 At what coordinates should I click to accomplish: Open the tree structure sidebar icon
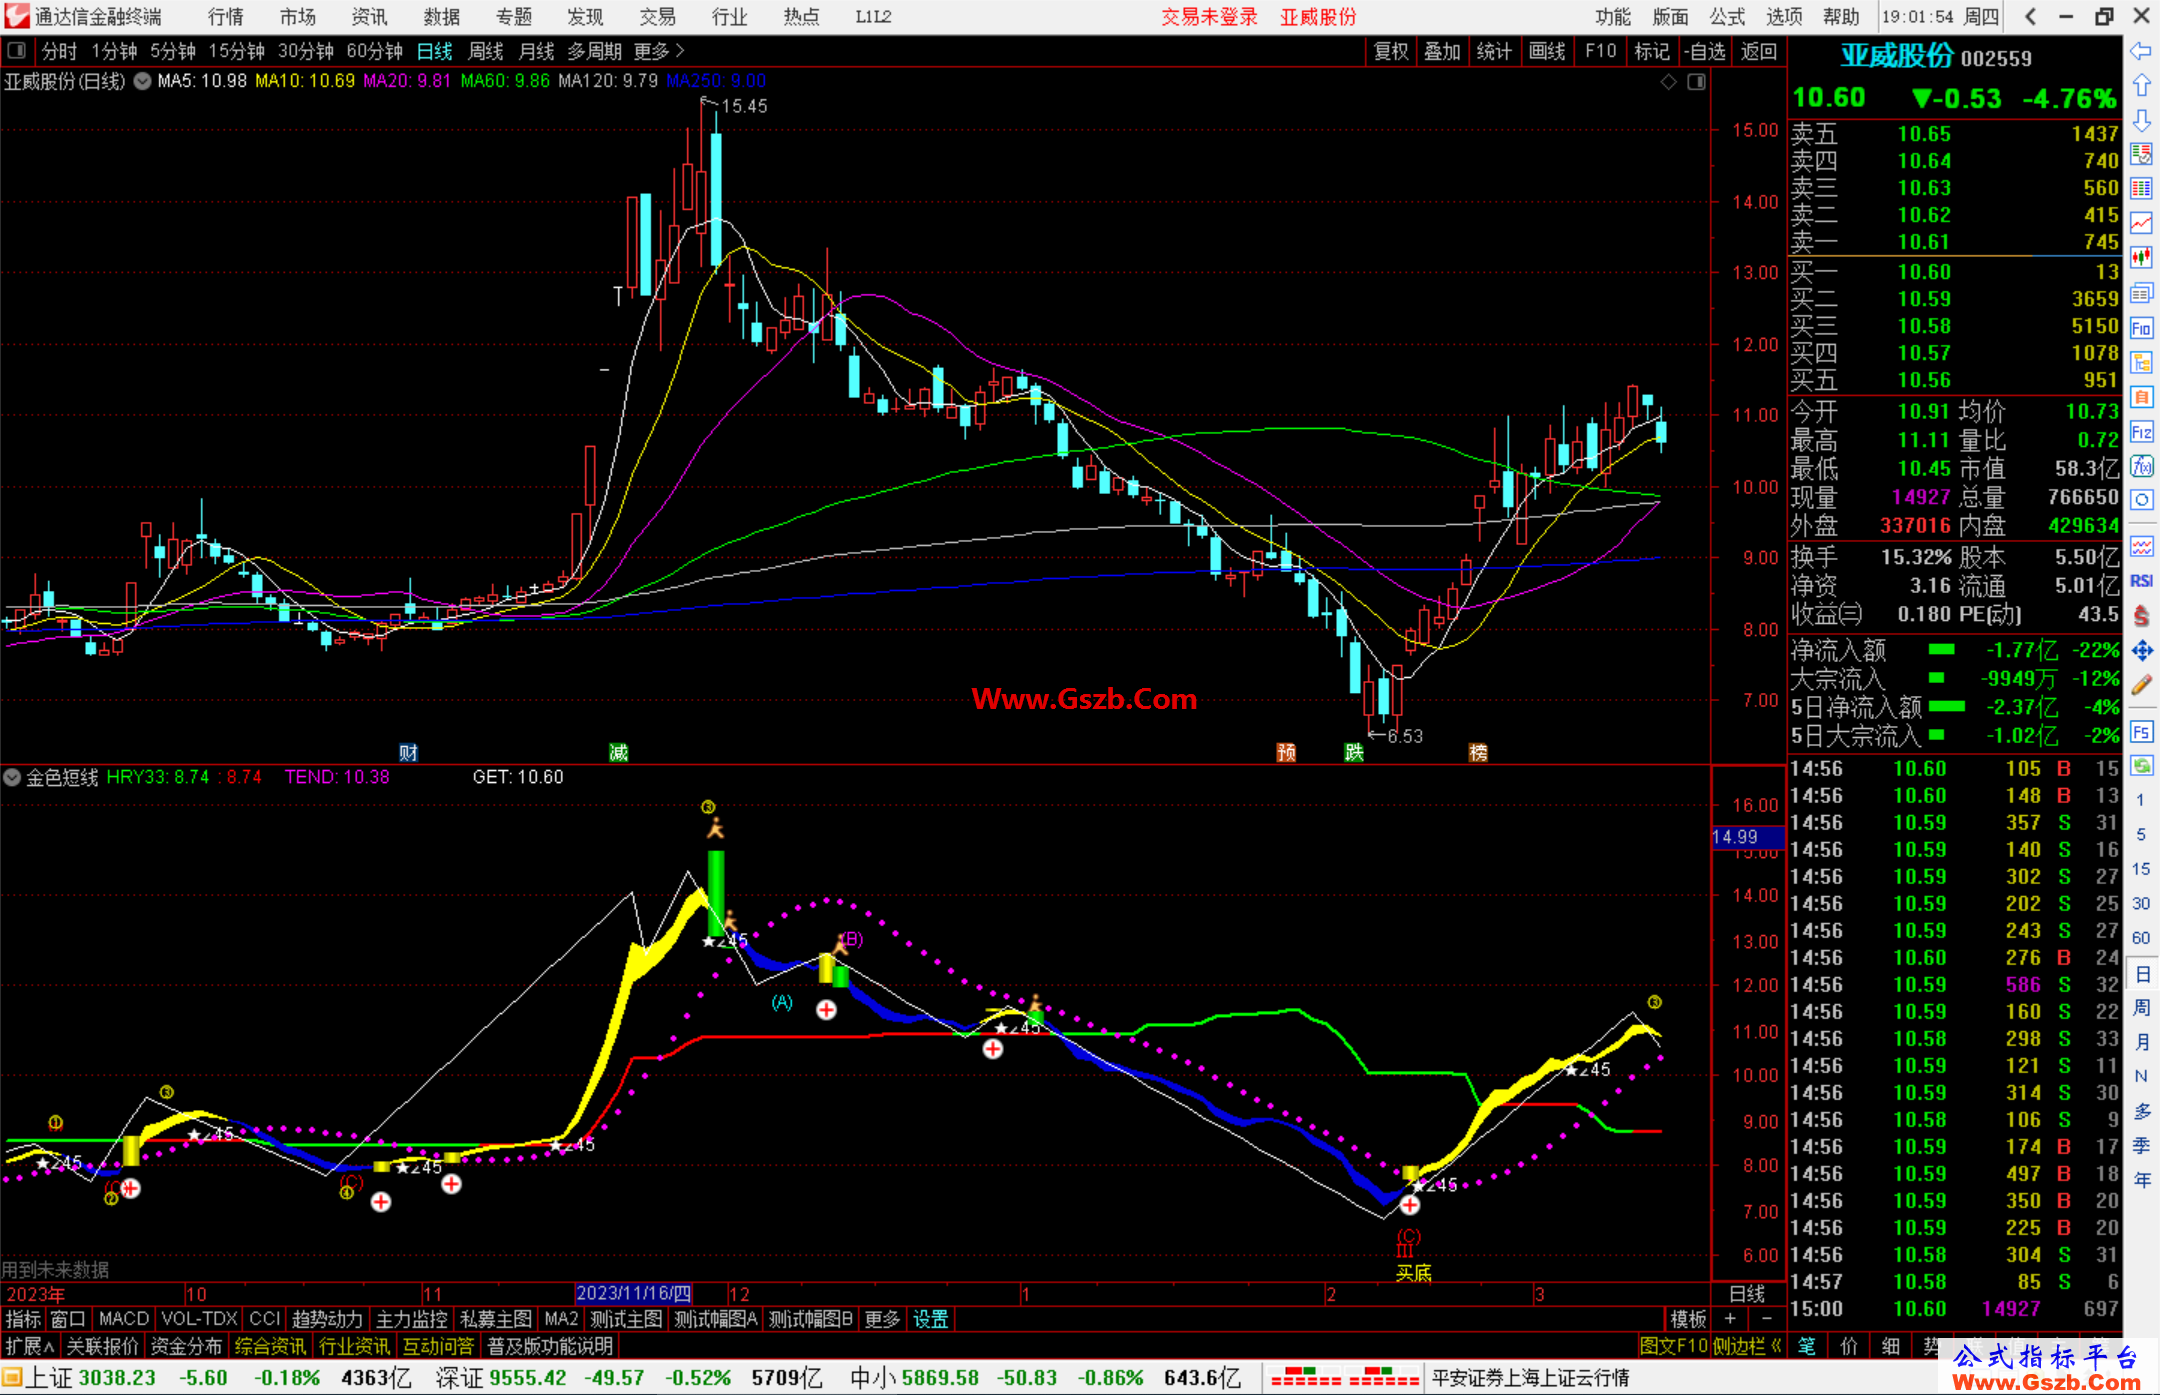coord(2141,362)
